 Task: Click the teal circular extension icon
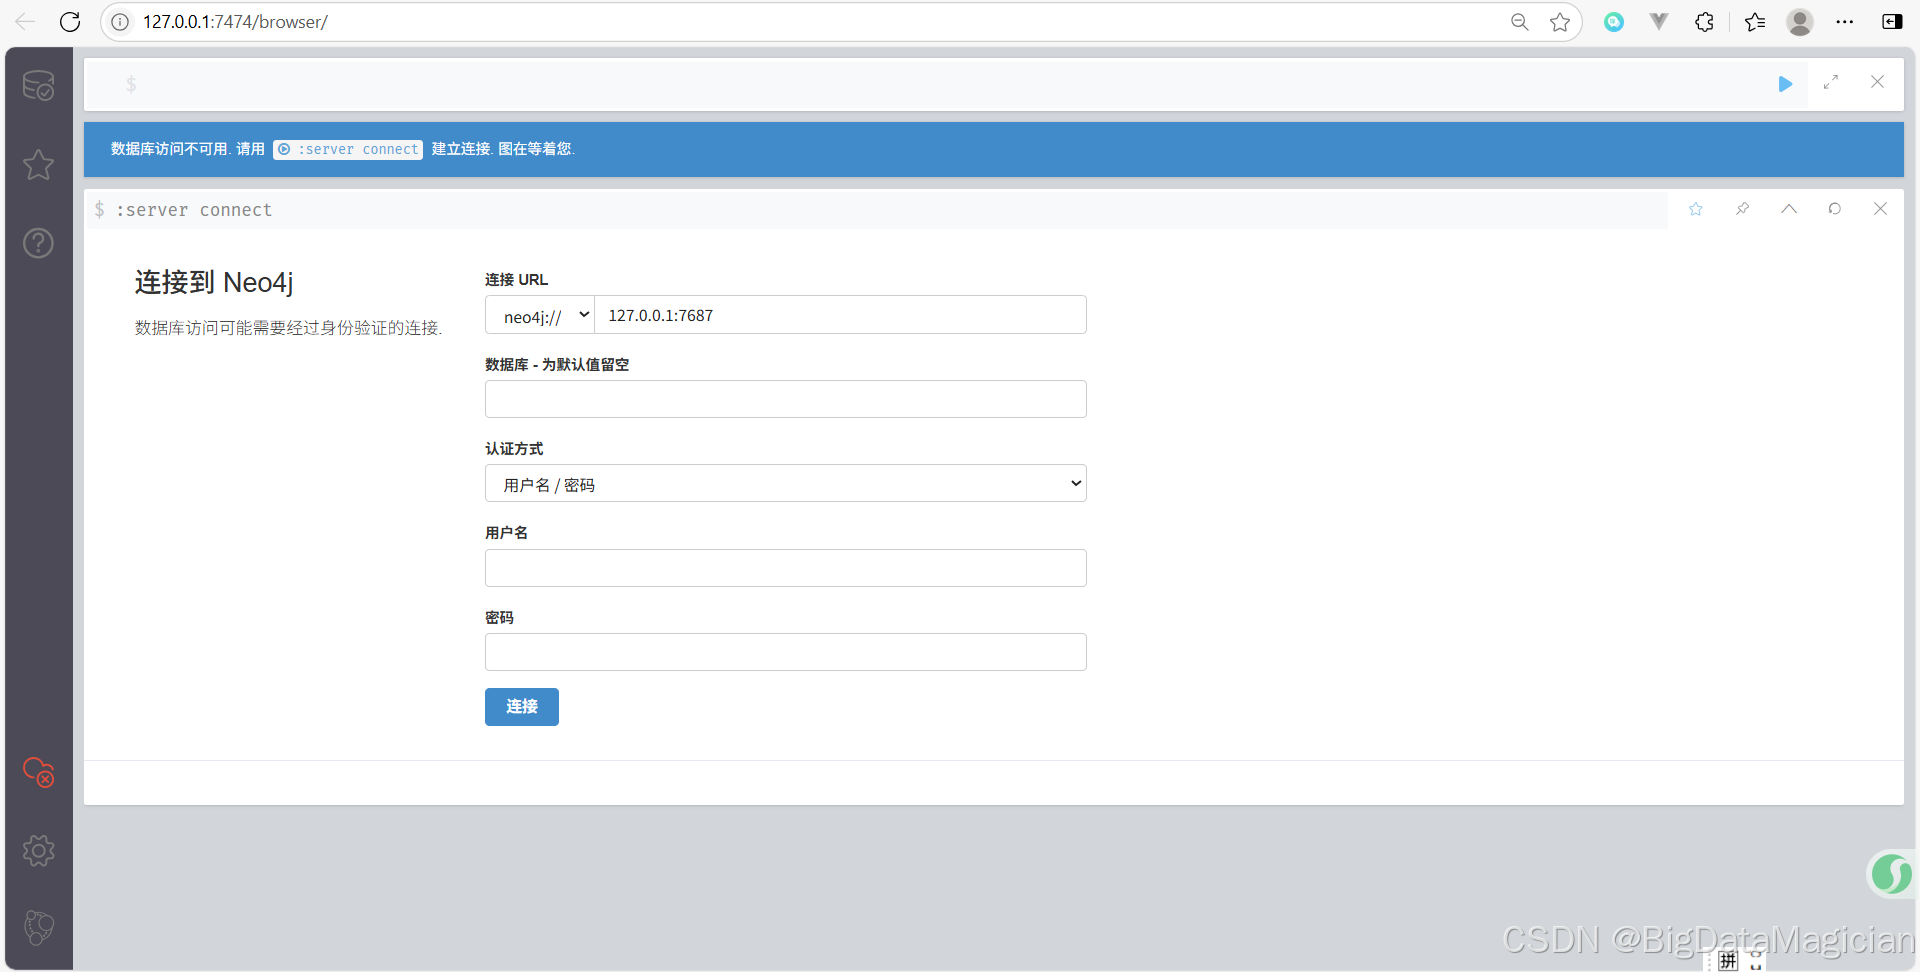1614,22
